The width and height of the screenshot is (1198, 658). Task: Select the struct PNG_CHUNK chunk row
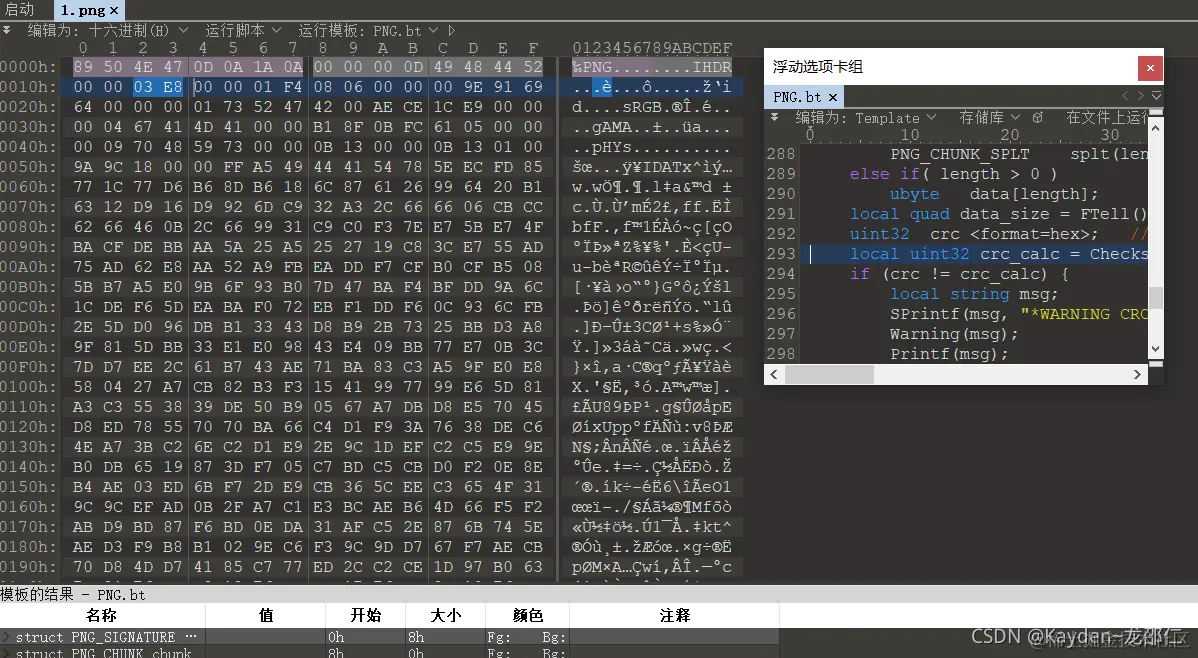pyautogui.click(x=390, y=653)
